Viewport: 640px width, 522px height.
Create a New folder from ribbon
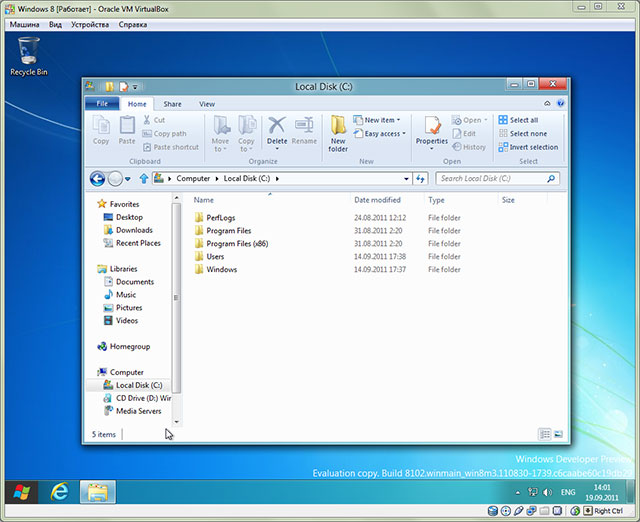(x=338, y=133)
